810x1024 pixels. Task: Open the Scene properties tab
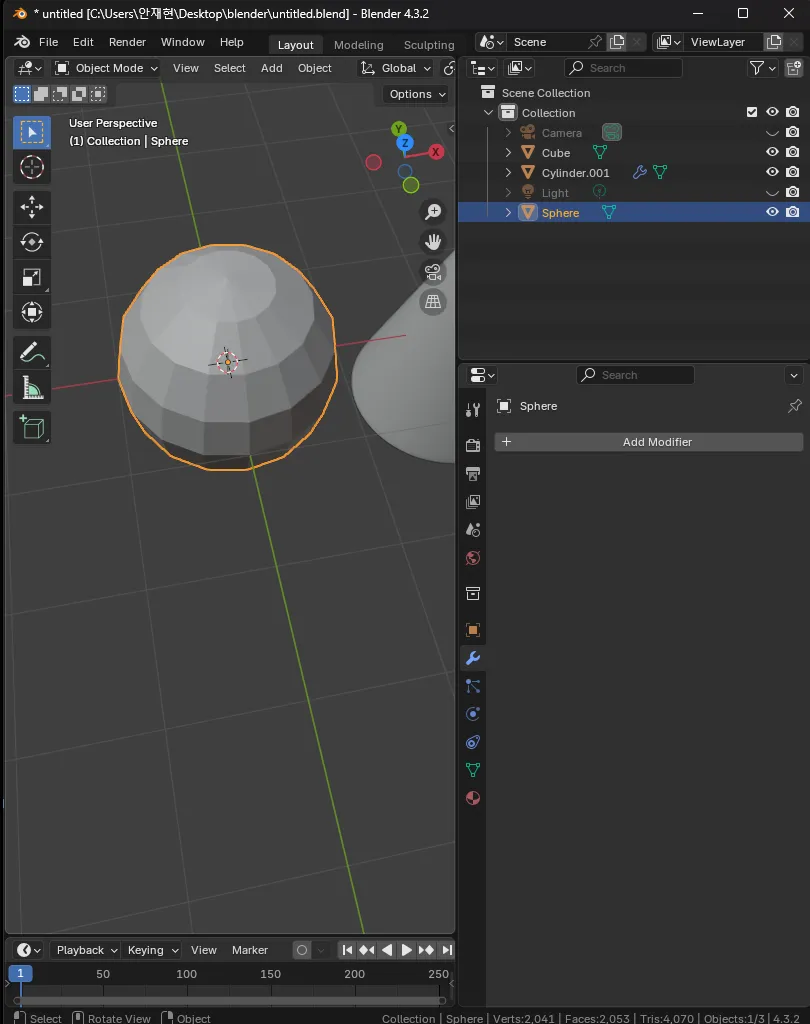473,530
